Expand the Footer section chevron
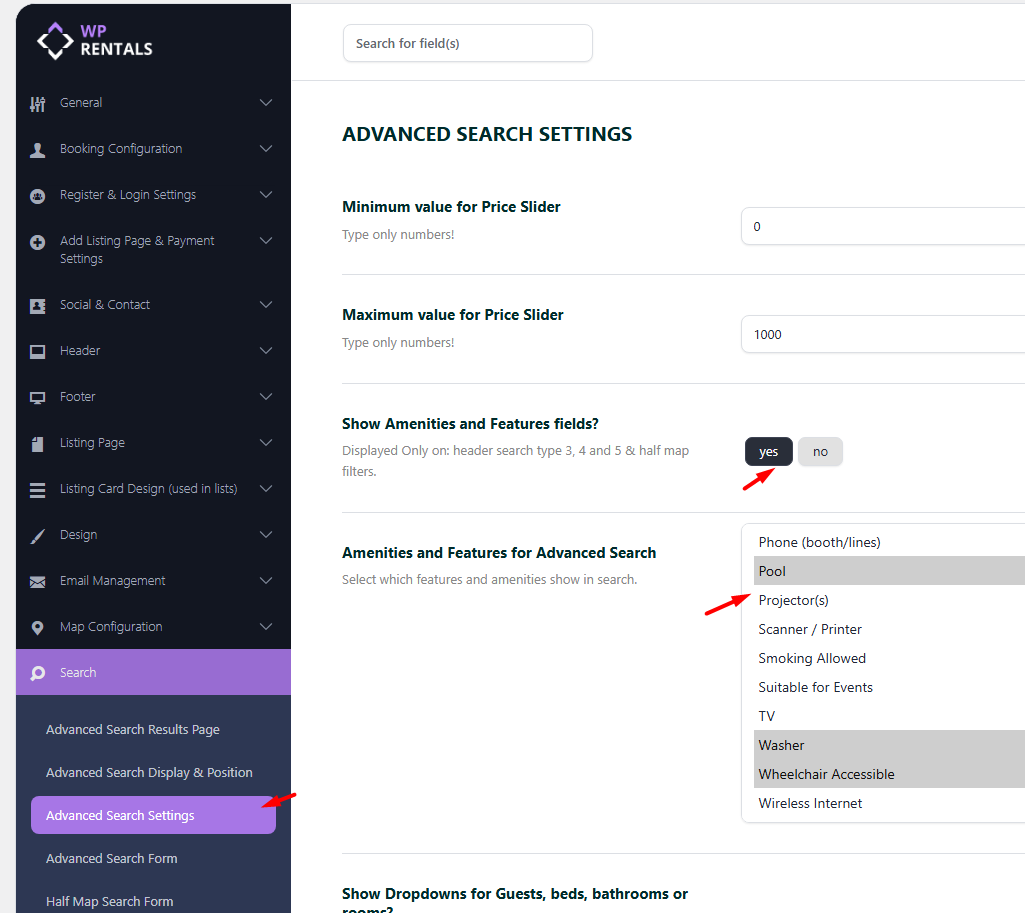The image size is (1025, 913). 266,397
